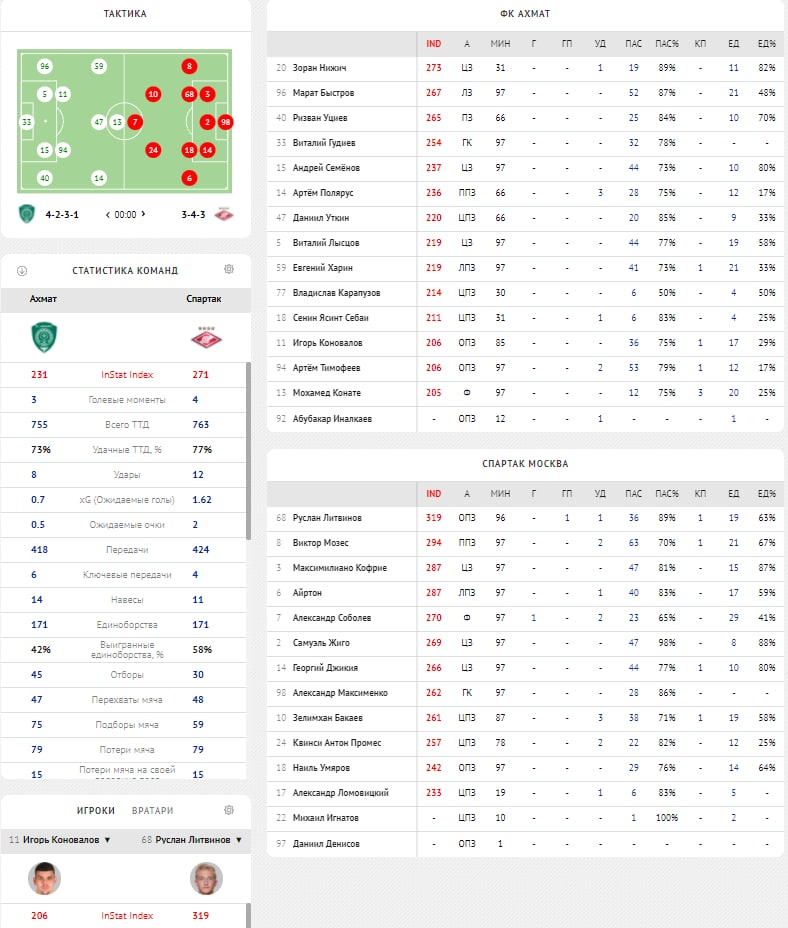The image size is (788, 928).
Task: Click Руслан Литвинов player photo thumbnail
Action: pyautogui.click(x=205, y=879)
